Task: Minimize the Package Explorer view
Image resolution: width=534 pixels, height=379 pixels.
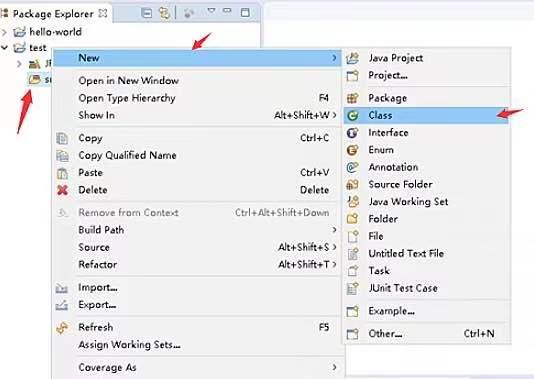Action: coord(227,11)
